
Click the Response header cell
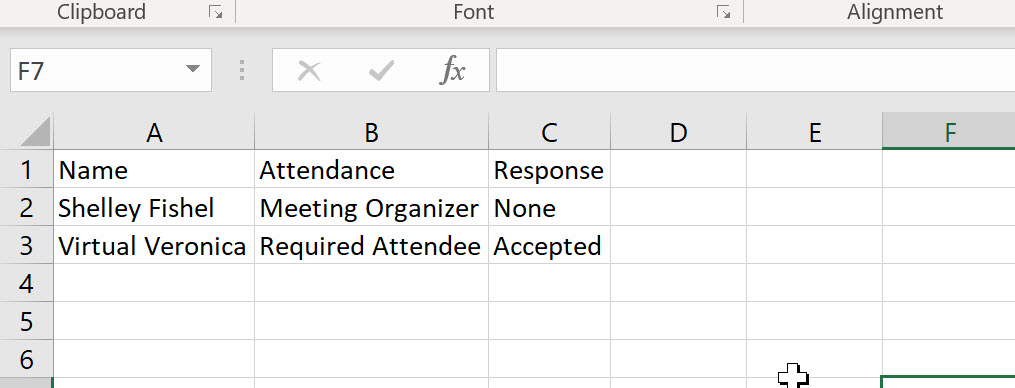pos(550,170)
